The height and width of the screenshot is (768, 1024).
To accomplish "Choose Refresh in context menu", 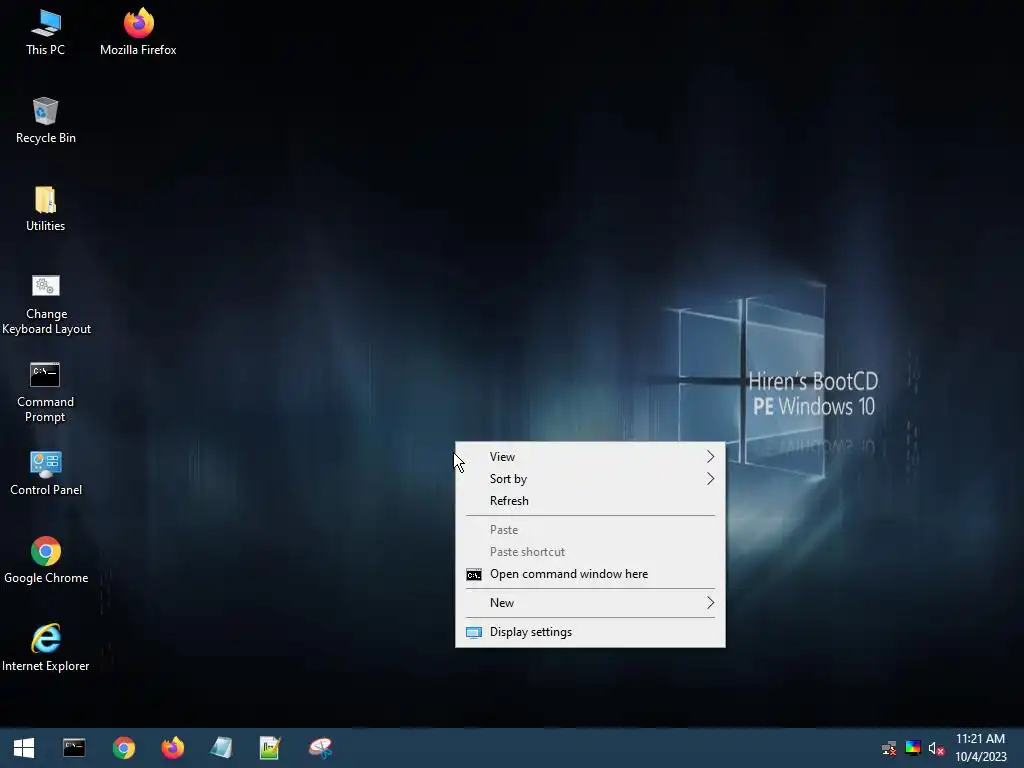I will click(x=590, y=501).
